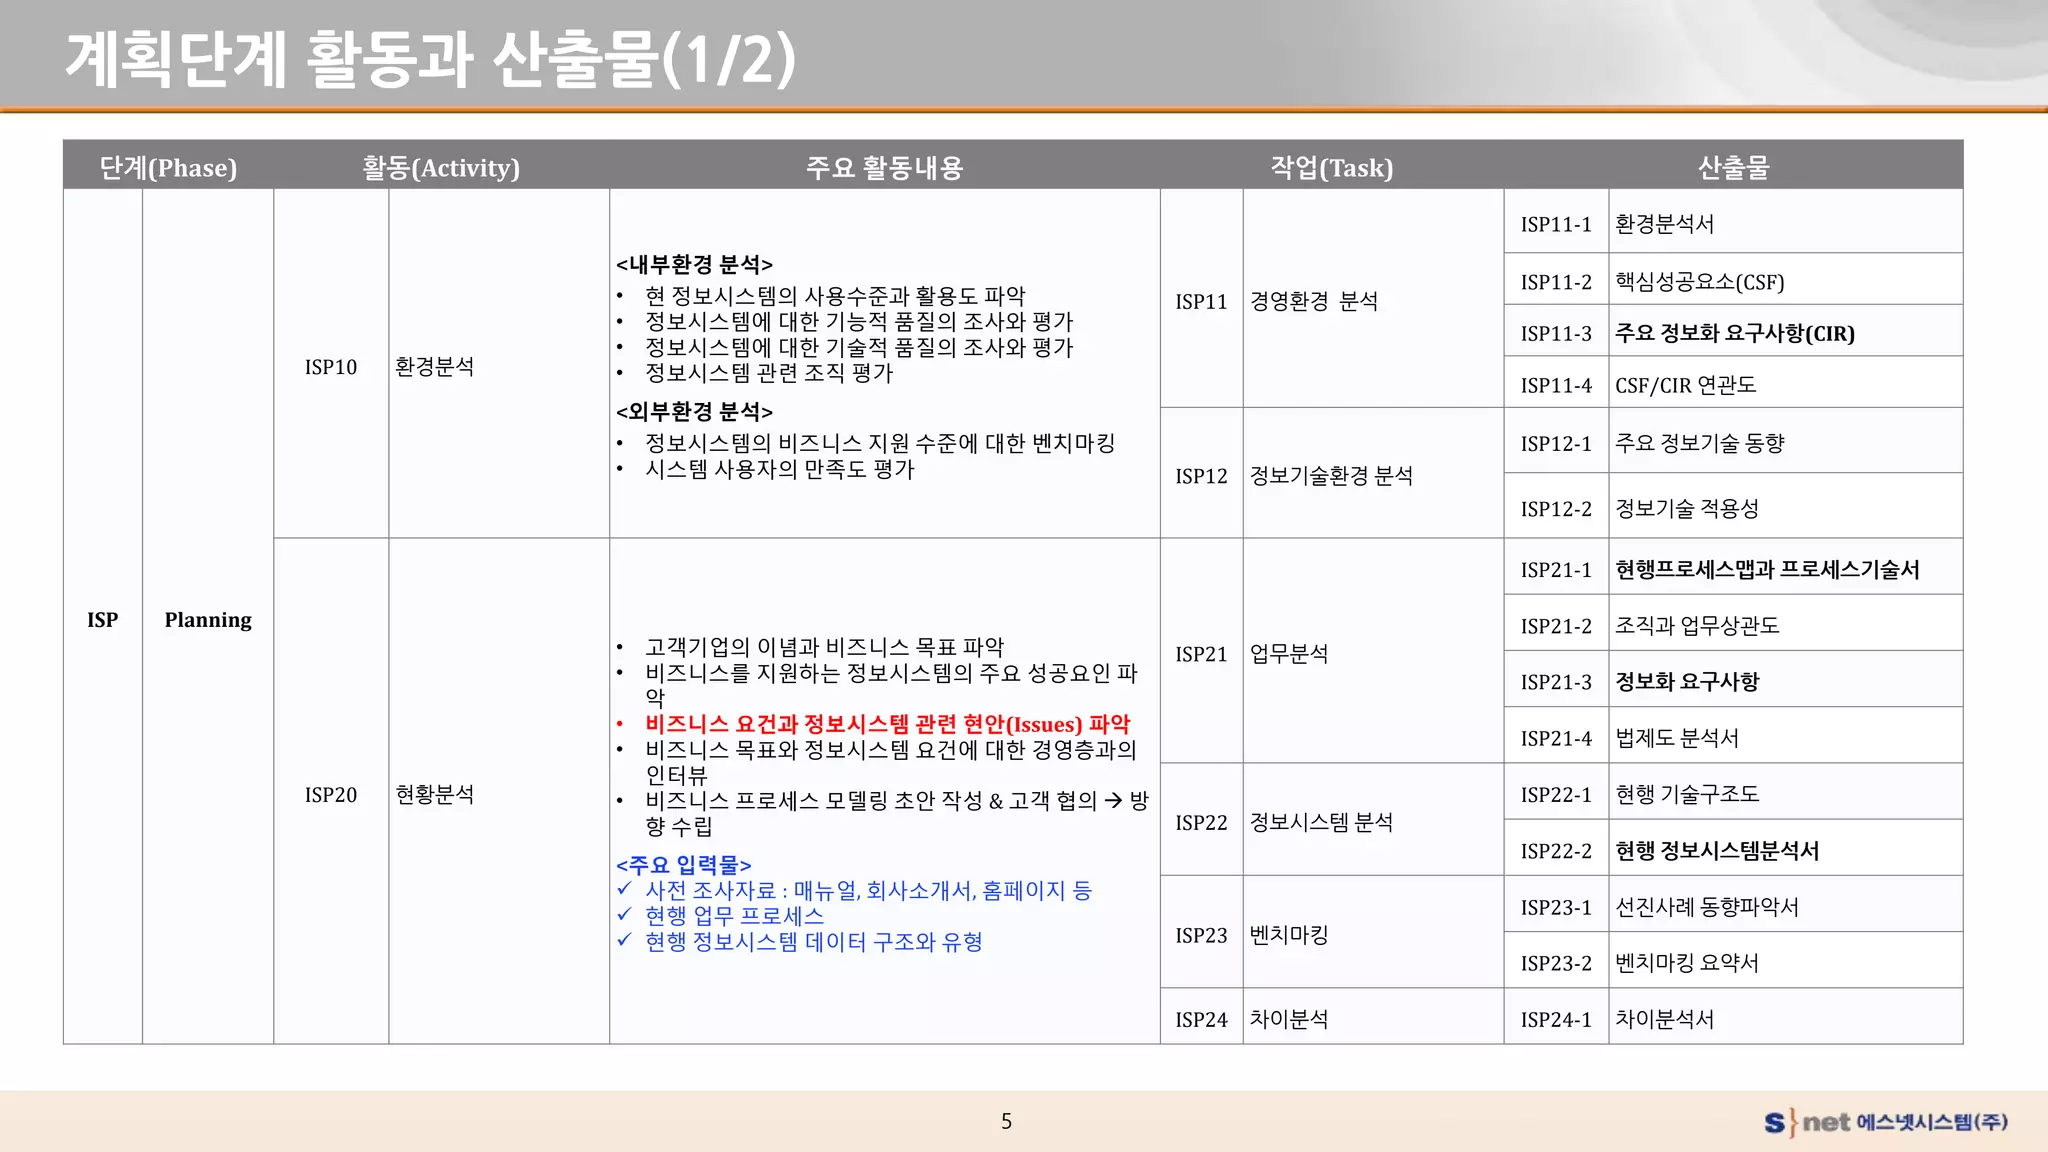This screenshot has height=1152, width=2048.
Task: Click the ISP11-1 output code
Action: pos(1556,224)
